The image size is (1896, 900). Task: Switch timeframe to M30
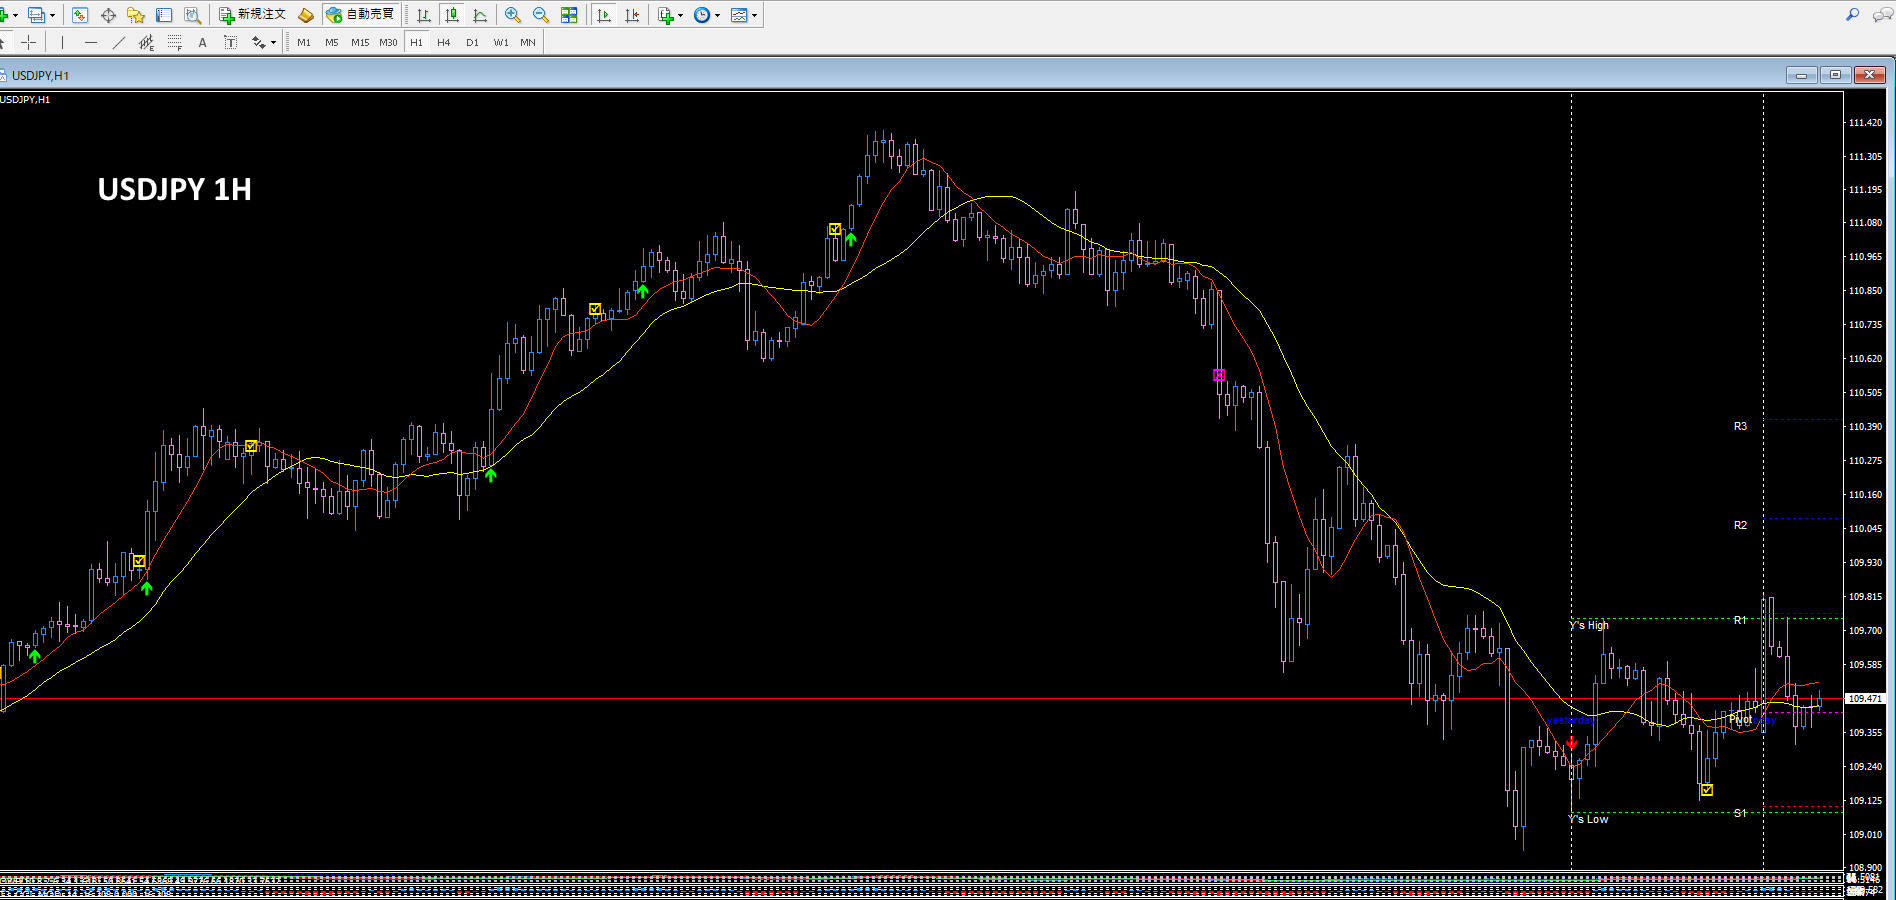(388, 42)
